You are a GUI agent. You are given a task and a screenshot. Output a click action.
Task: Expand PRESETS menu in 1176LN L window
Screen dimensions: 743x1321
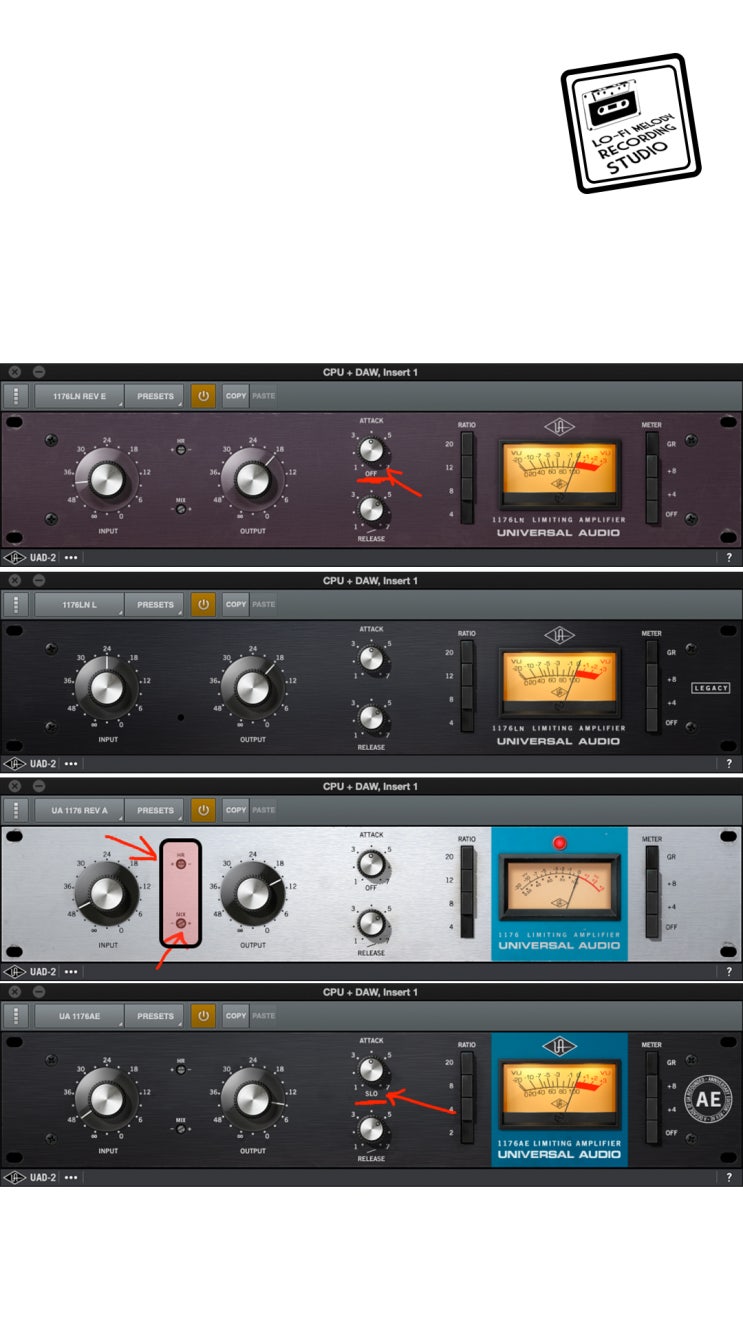[x=155, y=604]
